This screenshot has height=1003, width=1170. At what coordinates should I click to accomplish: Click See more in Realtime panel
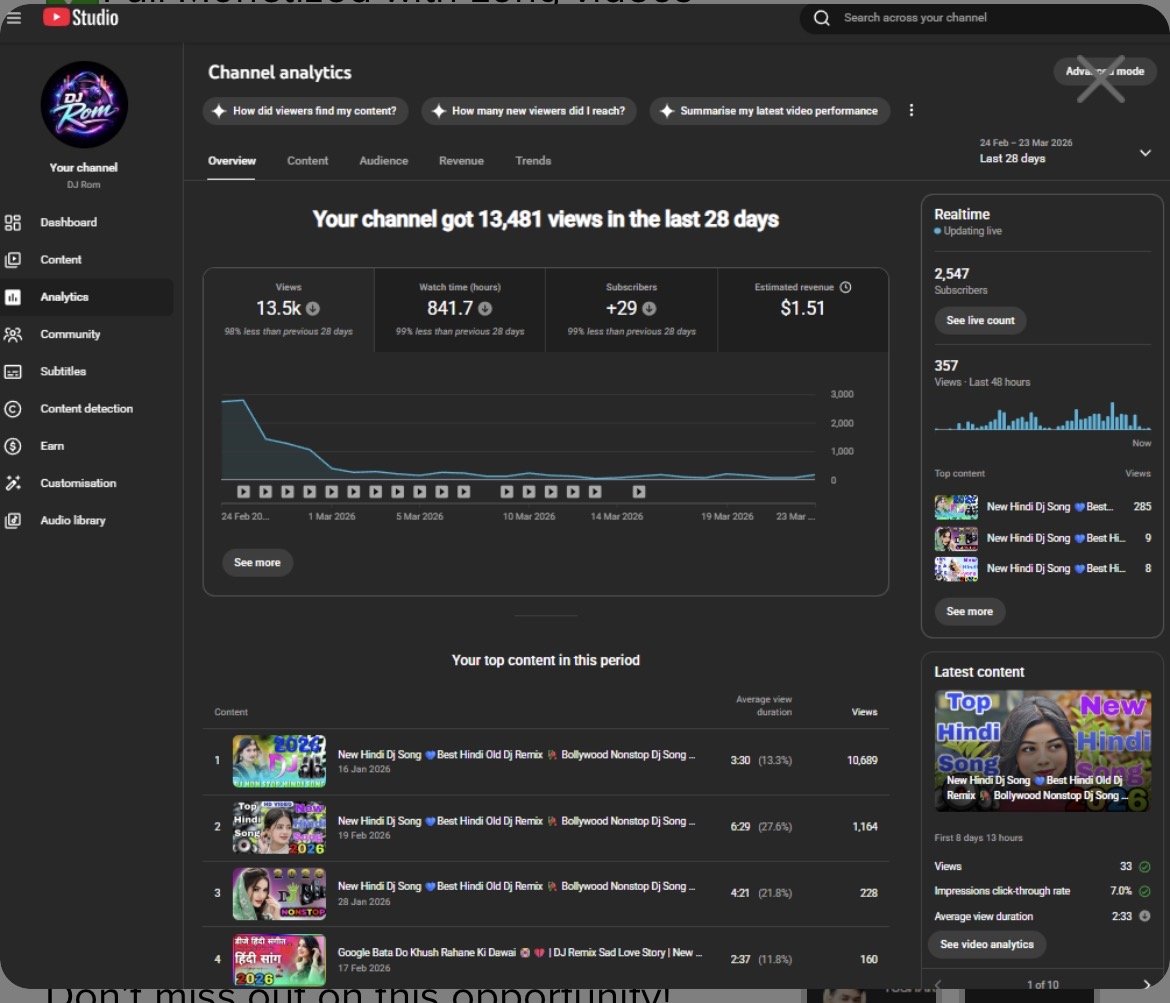(970, 611)
